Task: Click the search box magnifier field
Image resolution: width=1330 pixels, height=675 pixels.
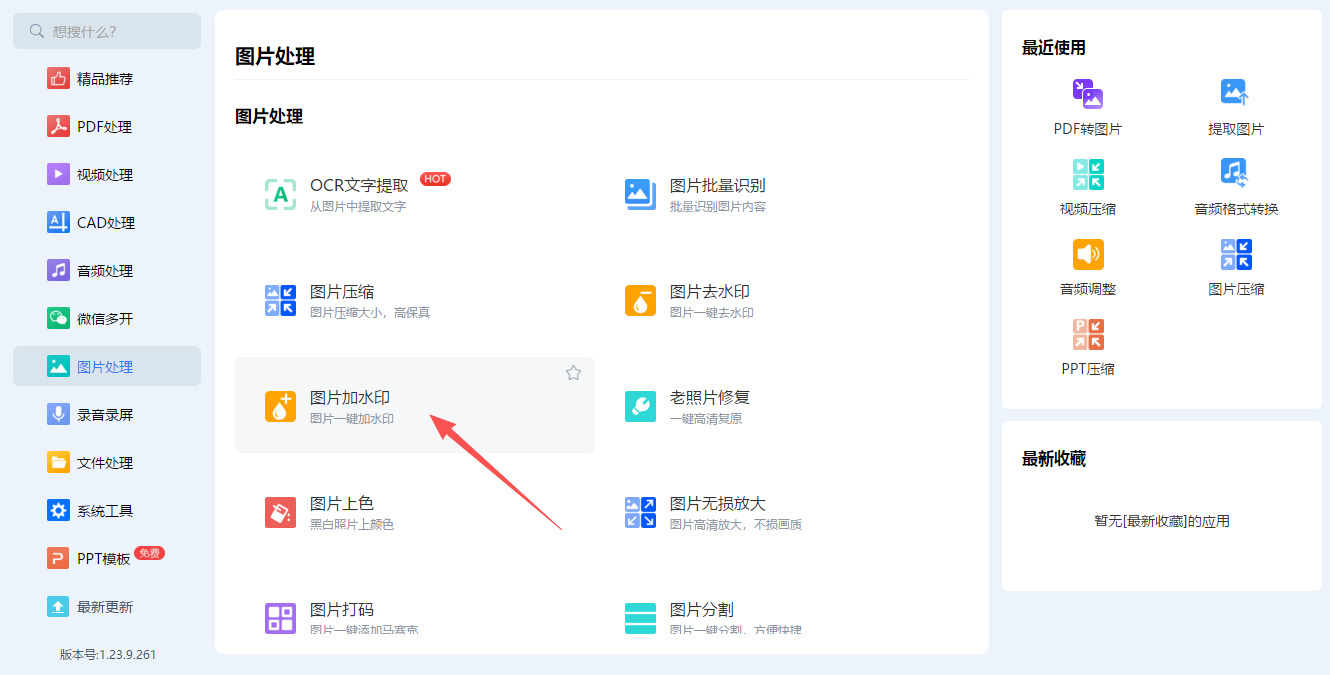Action: coord(107,31)
